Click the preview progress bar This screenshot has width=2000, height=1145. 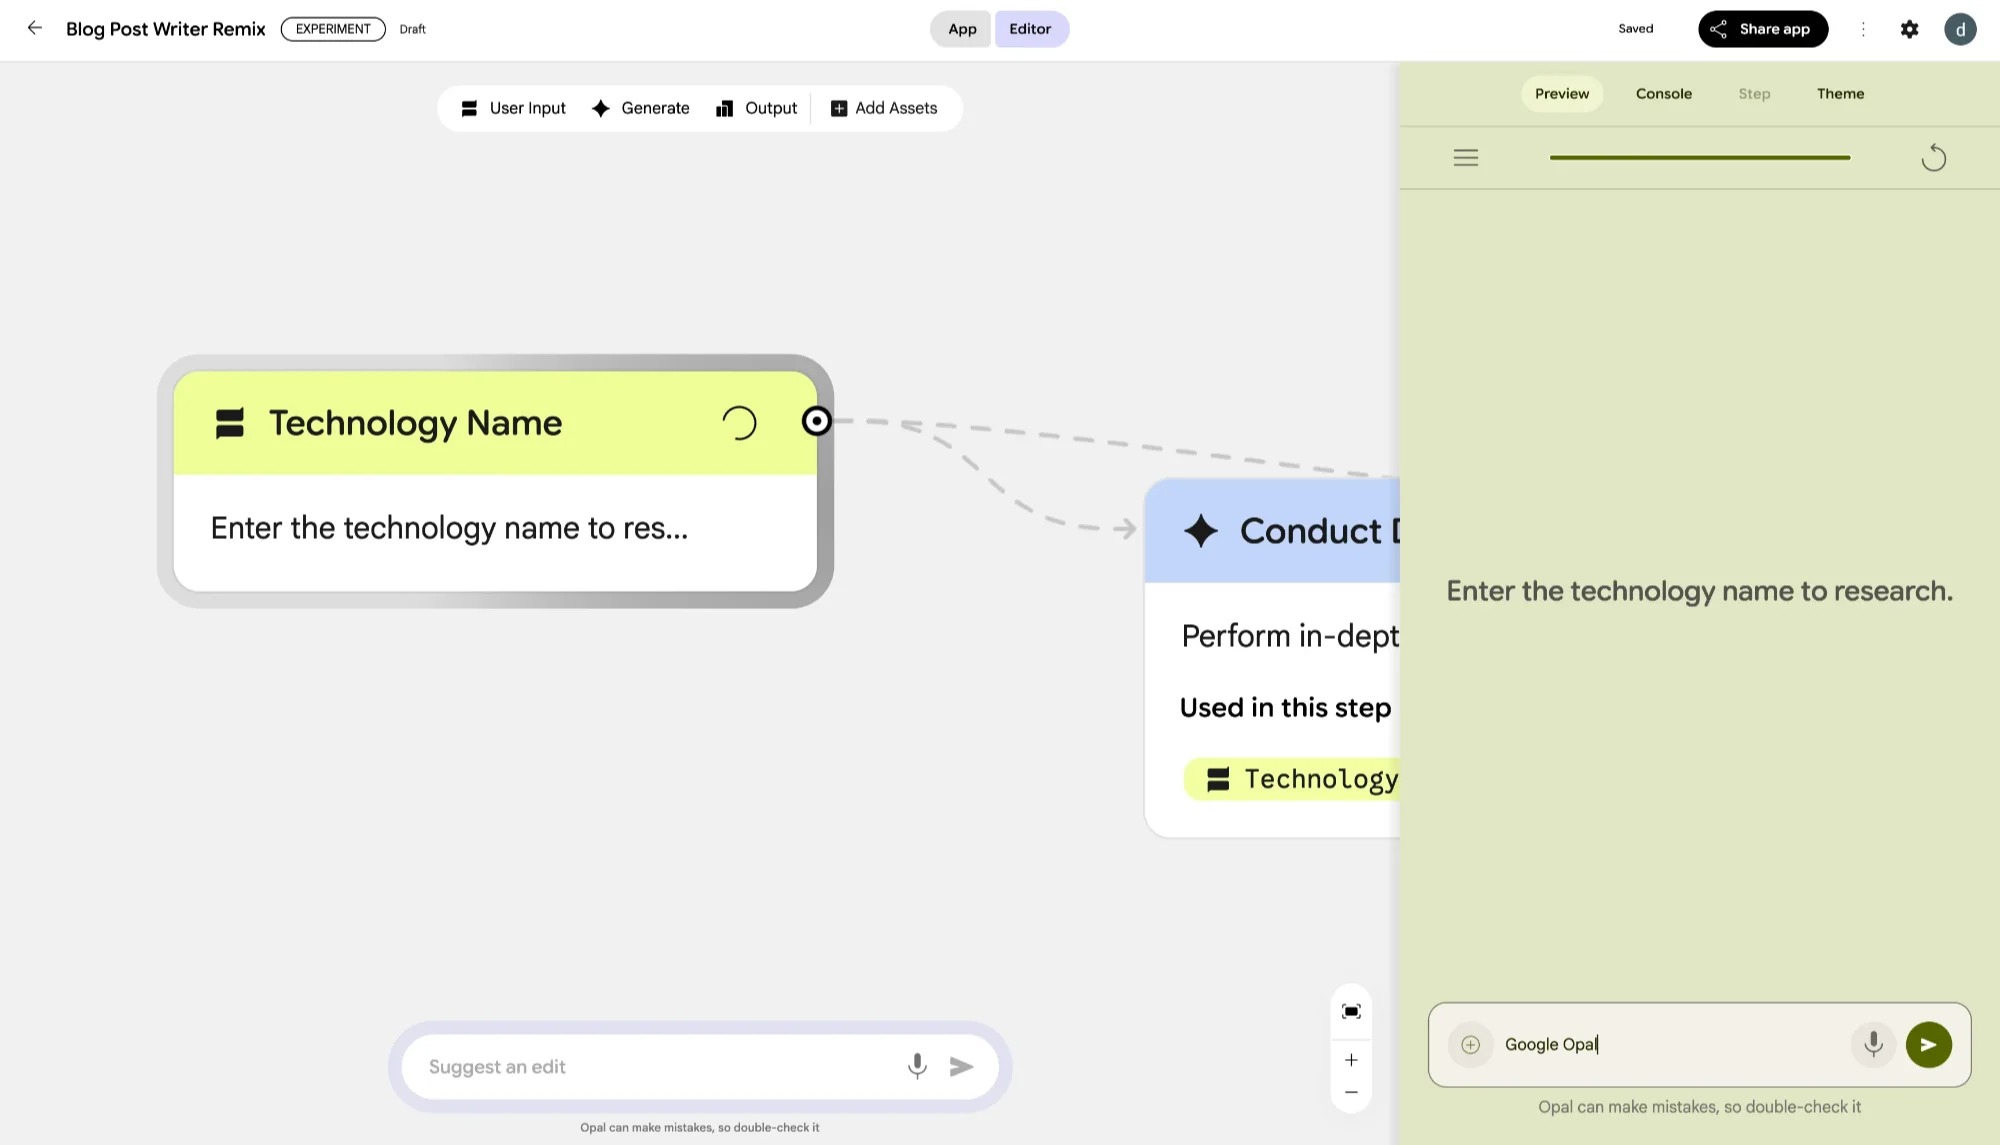pos(1699,158)
